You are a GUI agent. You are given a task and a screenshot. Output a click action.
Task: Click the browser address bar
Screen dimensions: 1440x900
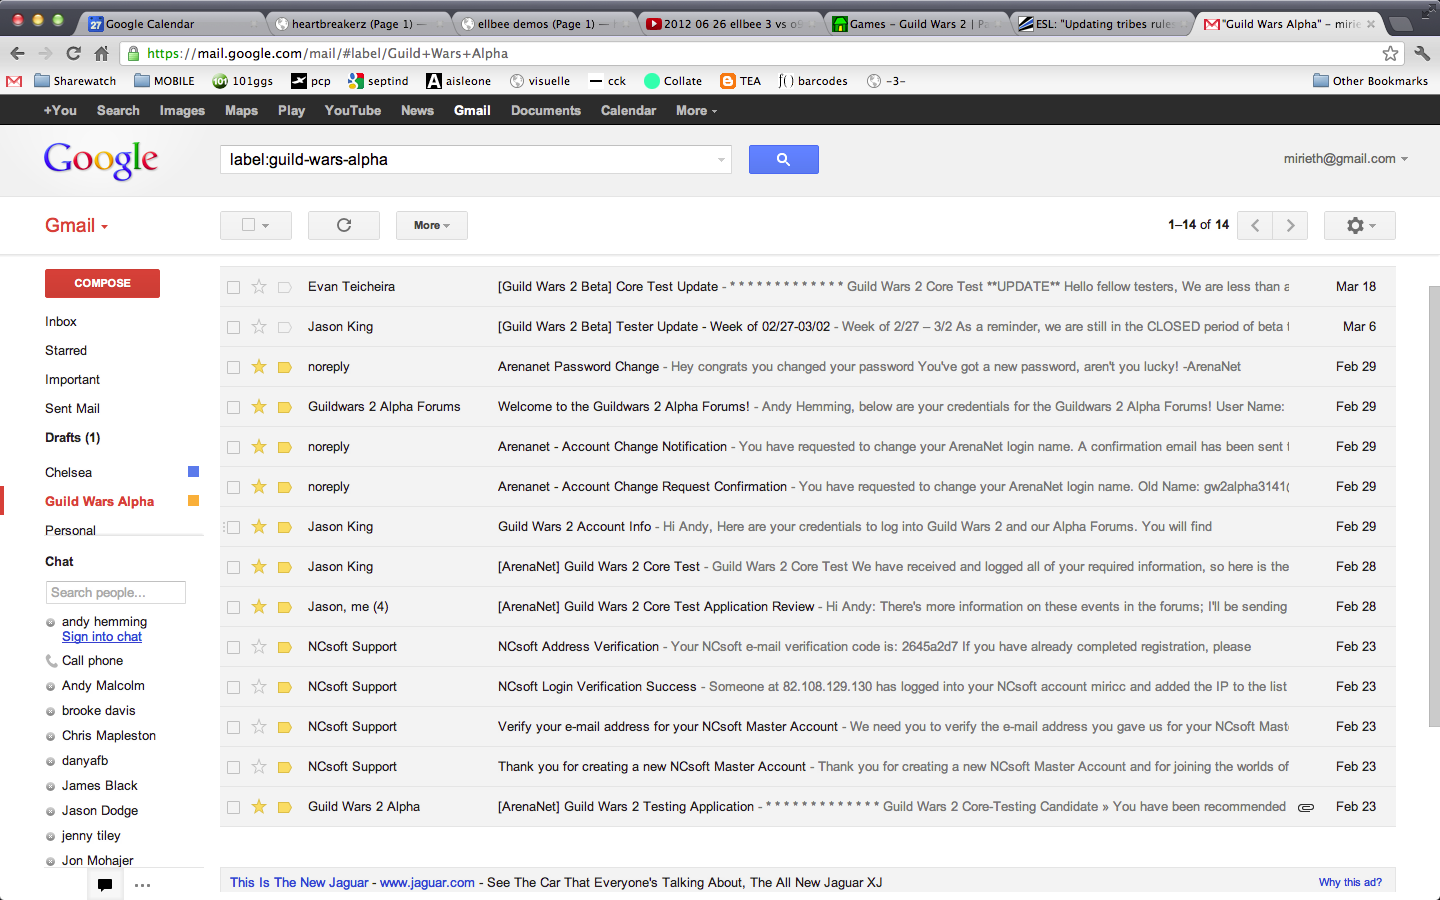pyautogui.click(x=760, y=53)
